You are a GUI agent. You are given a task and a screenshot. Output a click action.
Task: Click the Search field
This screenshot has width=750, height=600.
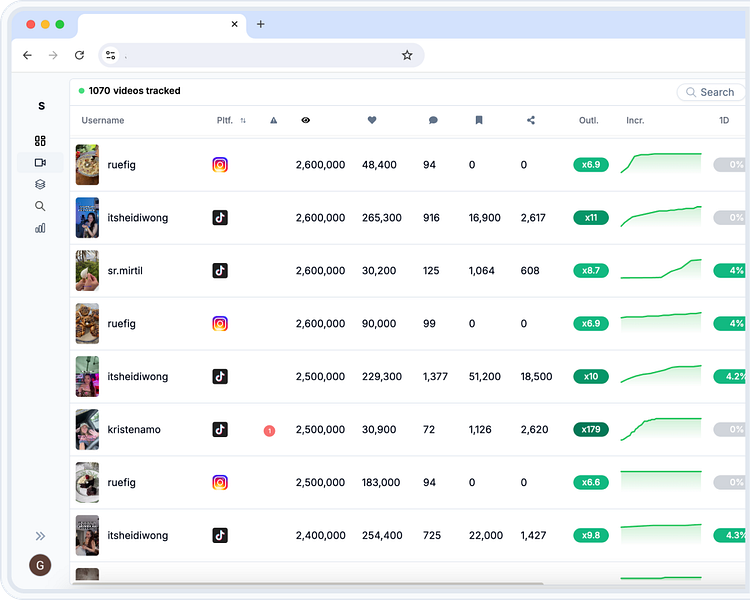pos(711,92)
